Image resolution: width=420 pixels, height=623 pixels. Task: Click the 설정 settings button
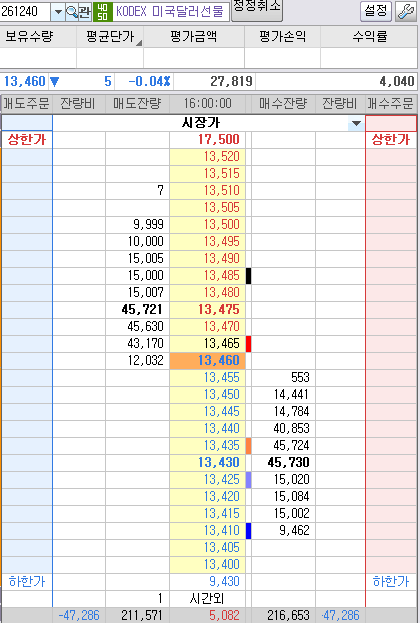tap(376, 11)
